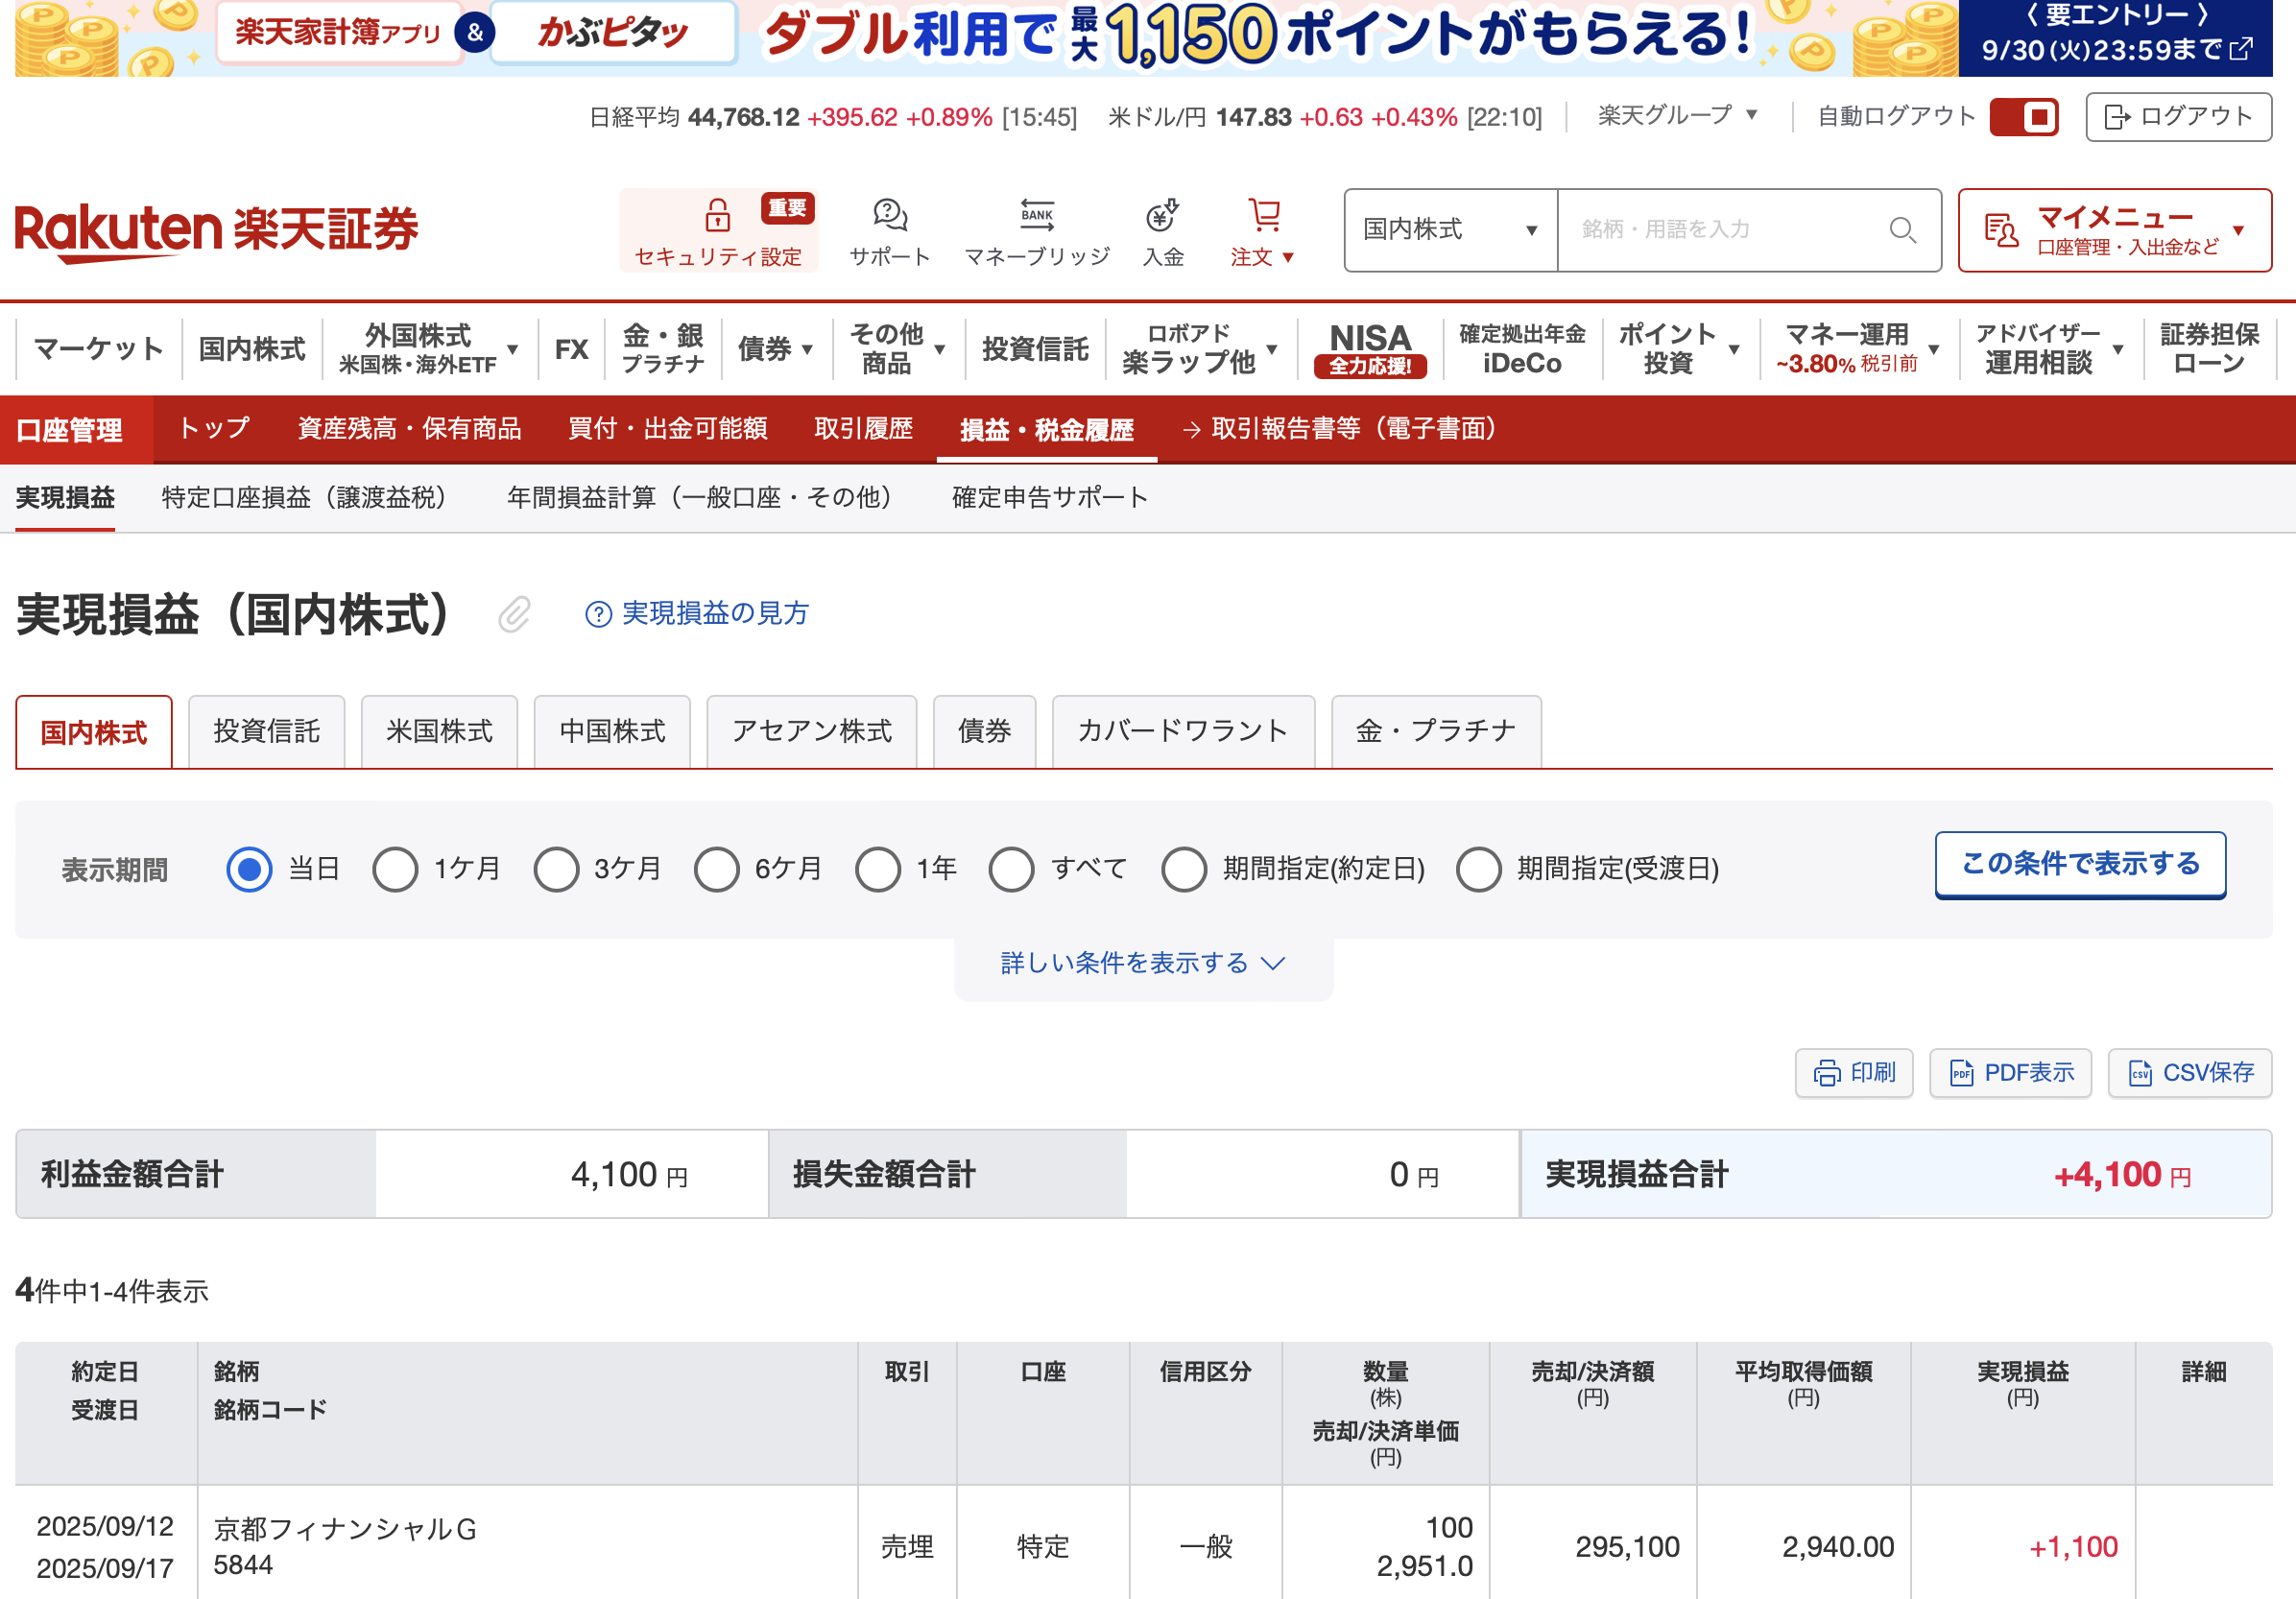Image resolution: width=2296 pixels, height=1599 pixels.
Task: Expand 詳しい条件を表示する section
Action: [x=1142, y=963]
